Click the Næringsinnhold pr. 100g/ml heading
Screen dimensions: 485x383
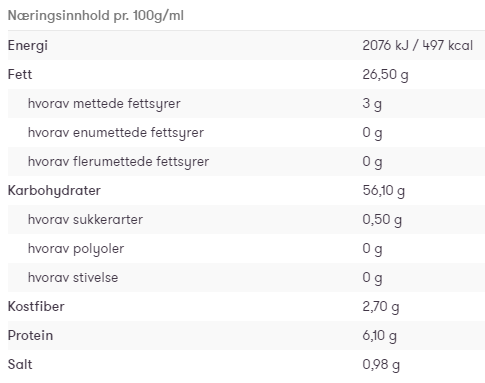tap(96, 16)
